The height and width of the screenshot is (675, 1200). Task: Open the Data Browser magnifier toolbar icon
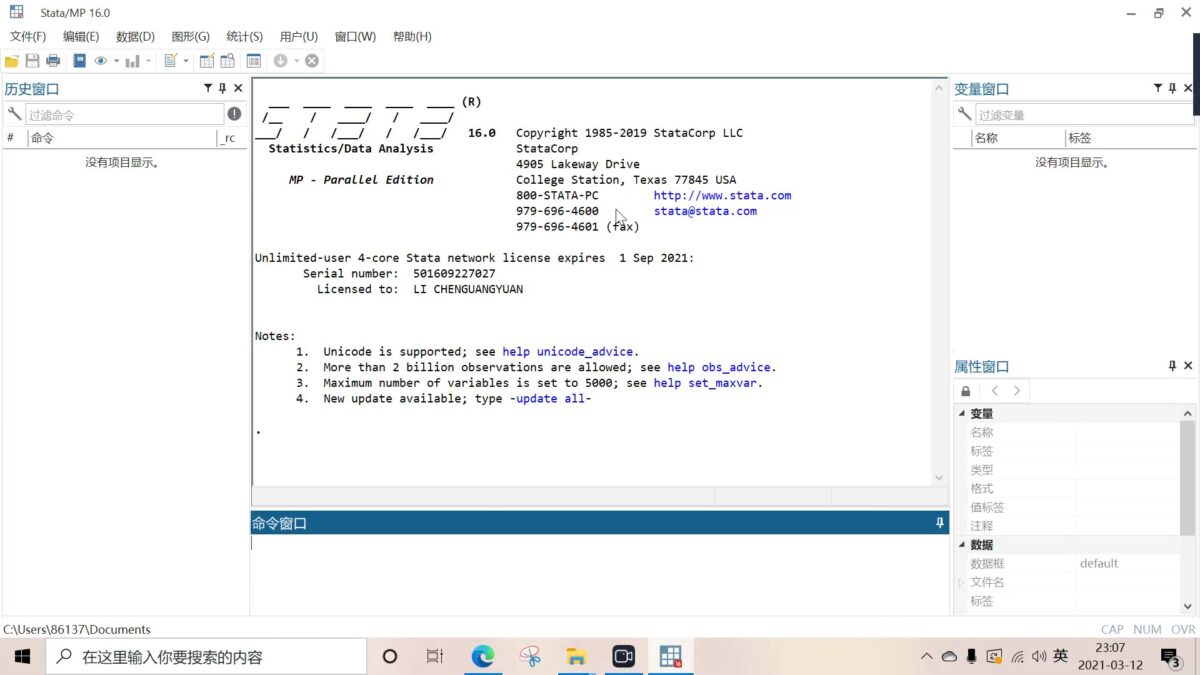coord(228,61)
